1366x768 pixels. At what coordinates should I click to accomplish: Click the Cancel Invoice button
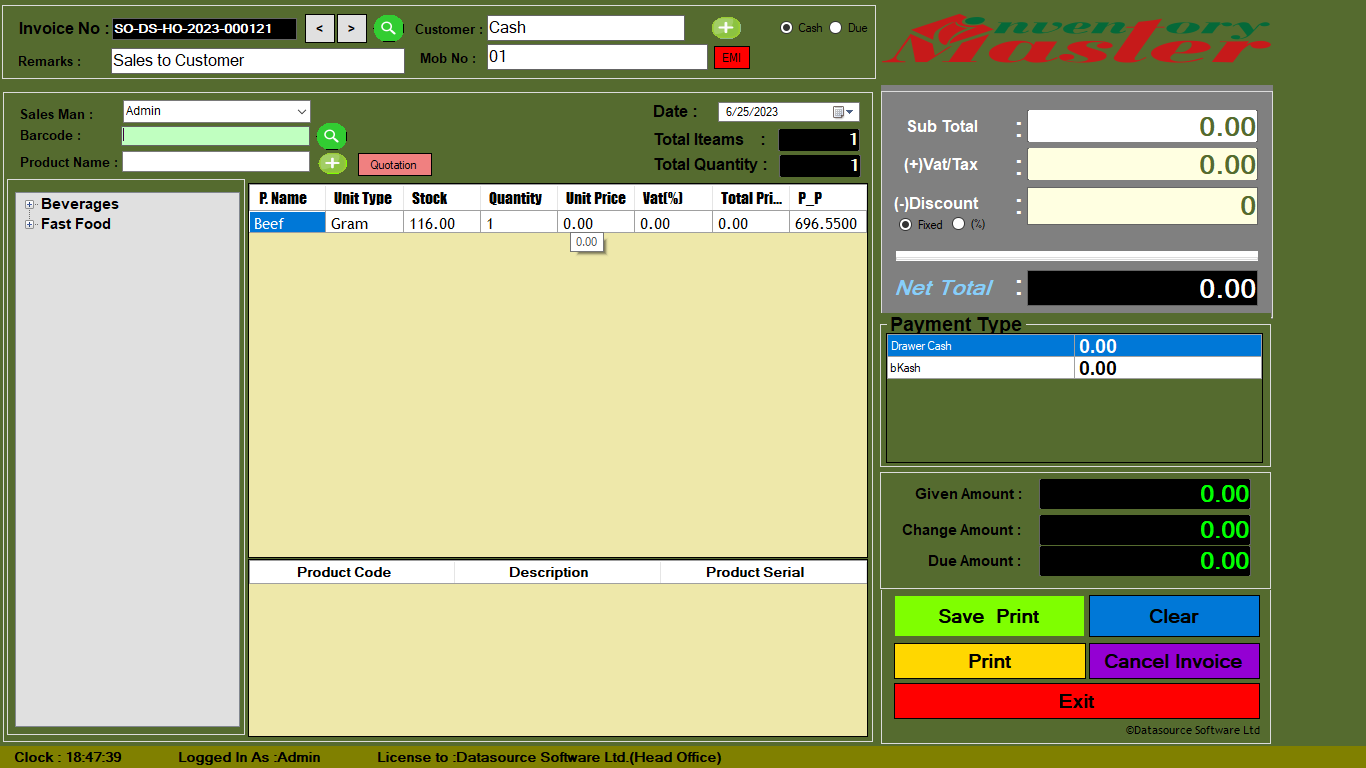[x=1174, y=661]
